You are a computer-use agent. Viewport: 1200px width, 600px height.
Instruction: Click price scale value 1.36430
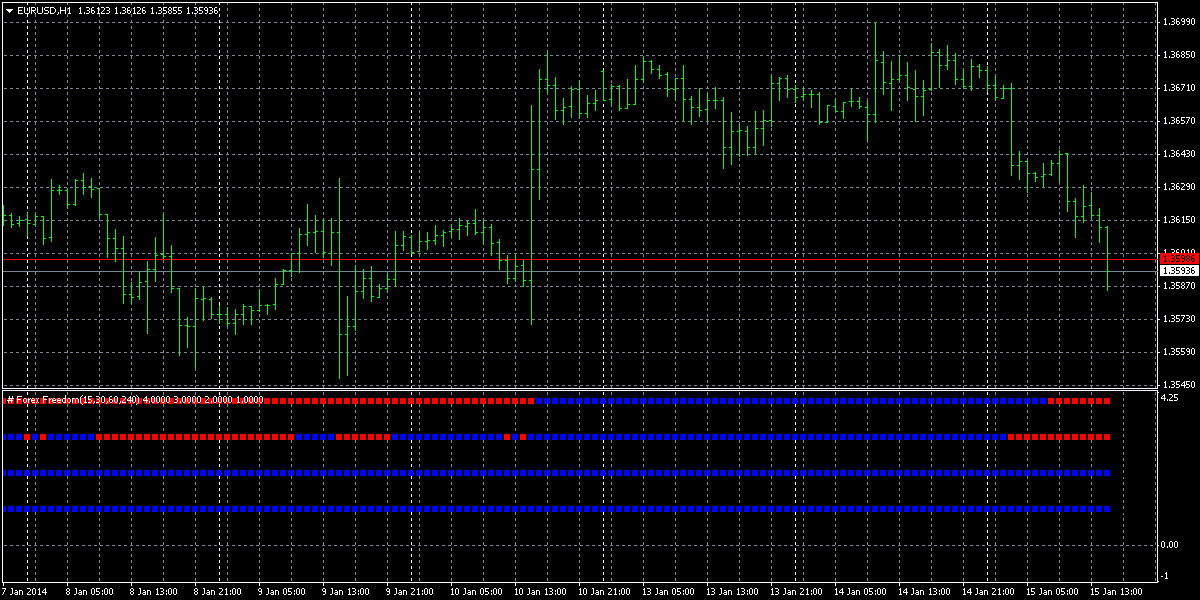point(1179,154)
